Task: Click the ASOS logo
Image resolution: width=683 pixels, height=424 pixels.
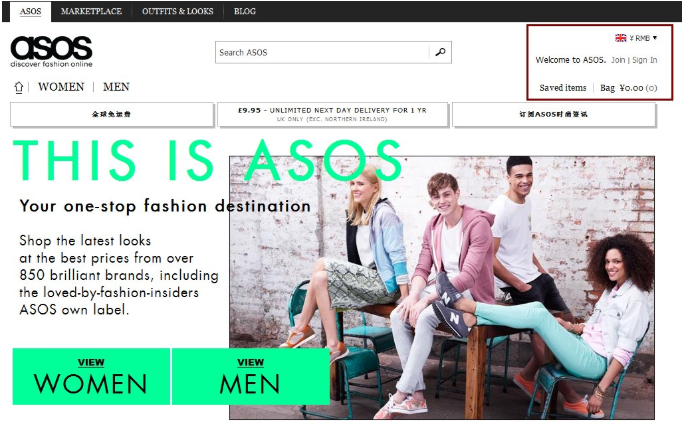Action: coord(51,51)
